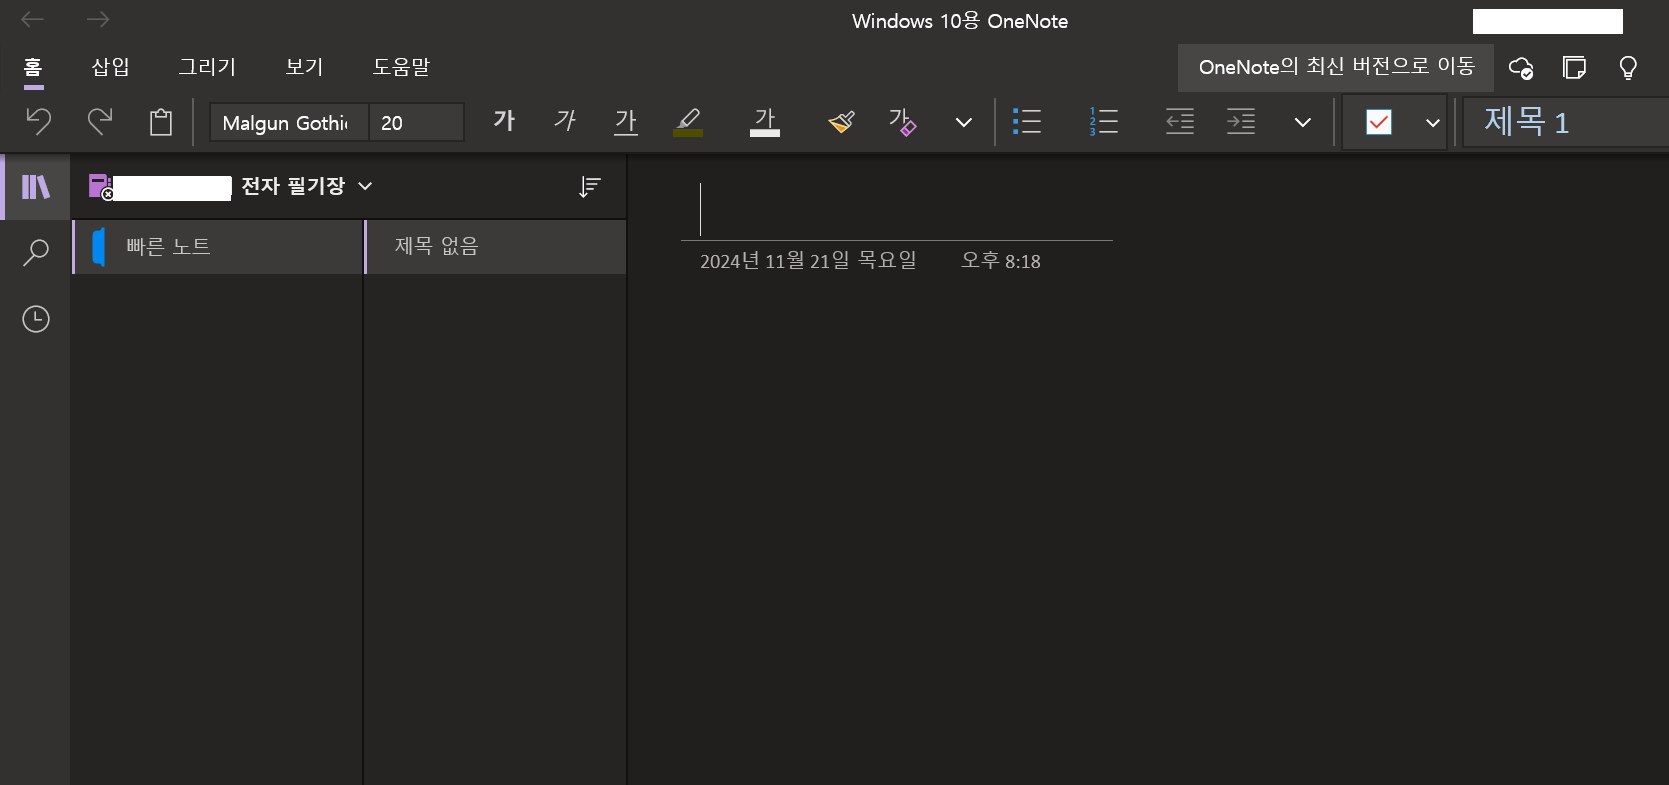
Task: Insert a numbered list
Action: [x=1103, y=122]
